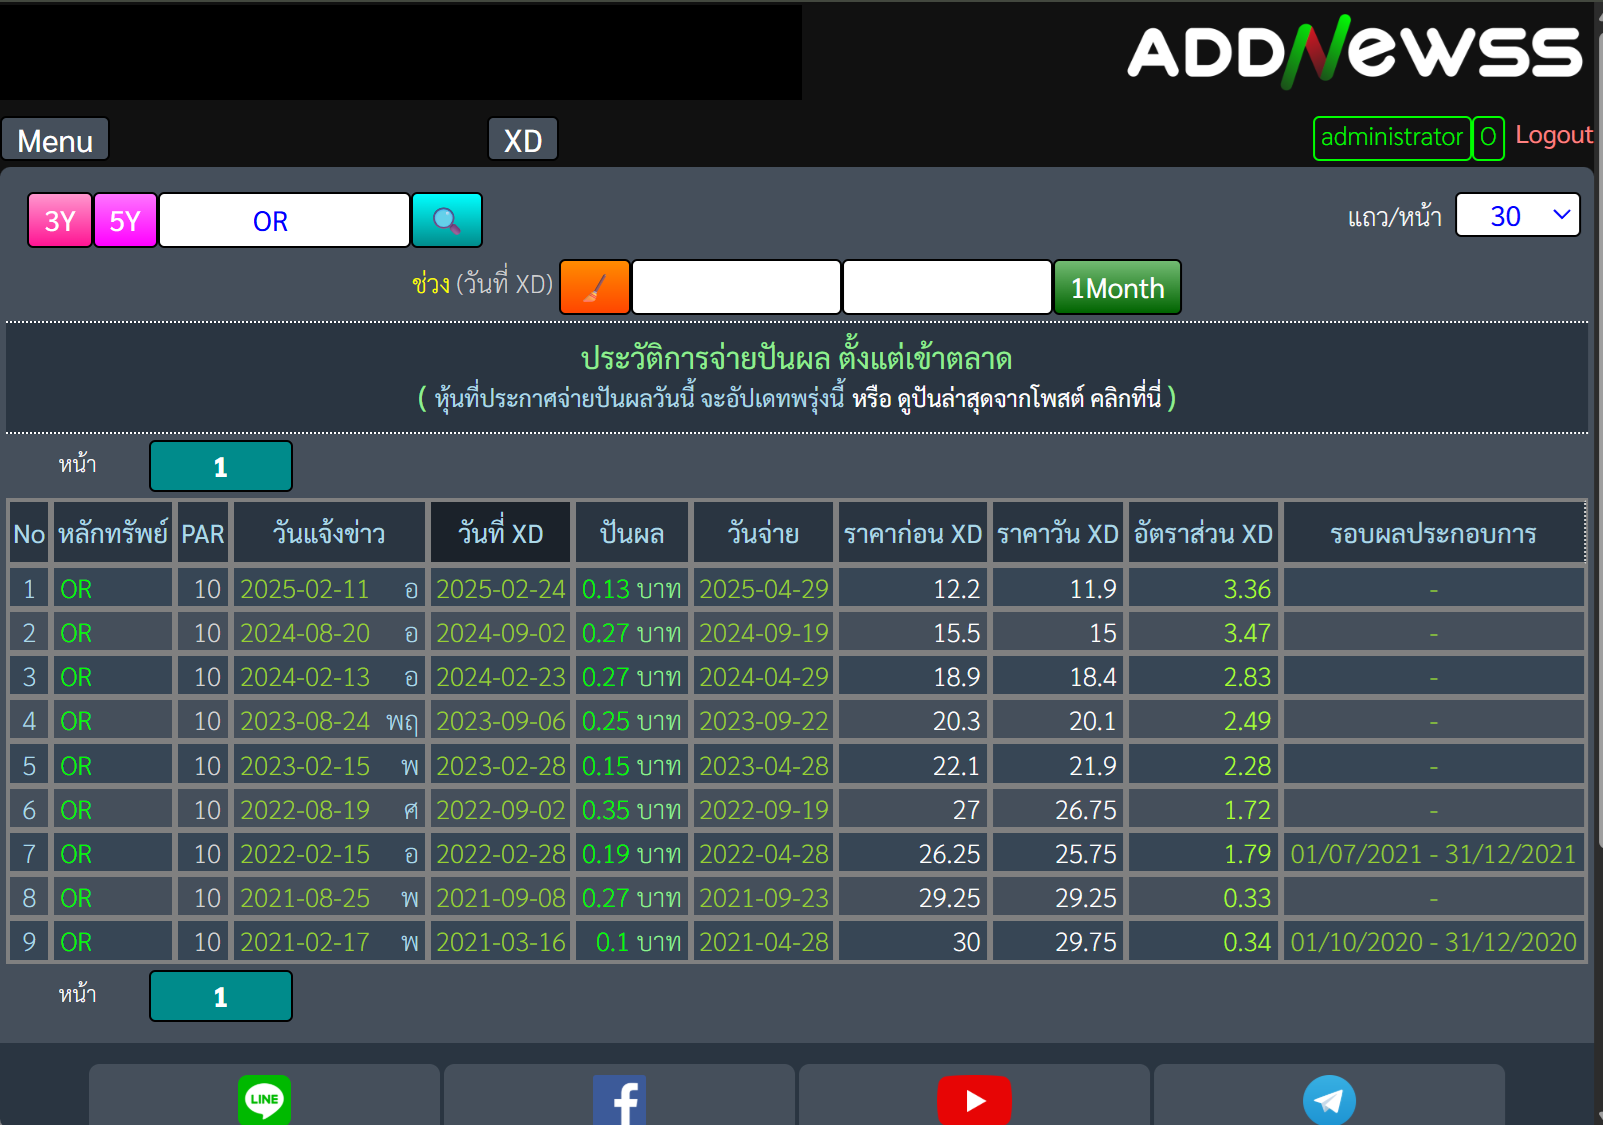Click the วันจ่าย column header
This screenshot has width=1603, height=1125.
tap(764, 533)
